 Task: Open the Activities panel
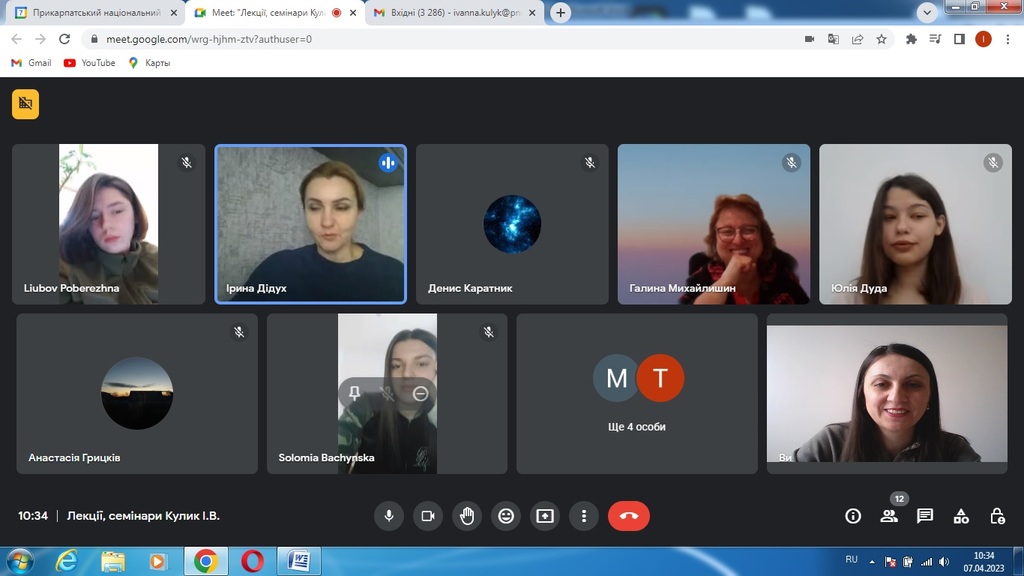(961, 516)
